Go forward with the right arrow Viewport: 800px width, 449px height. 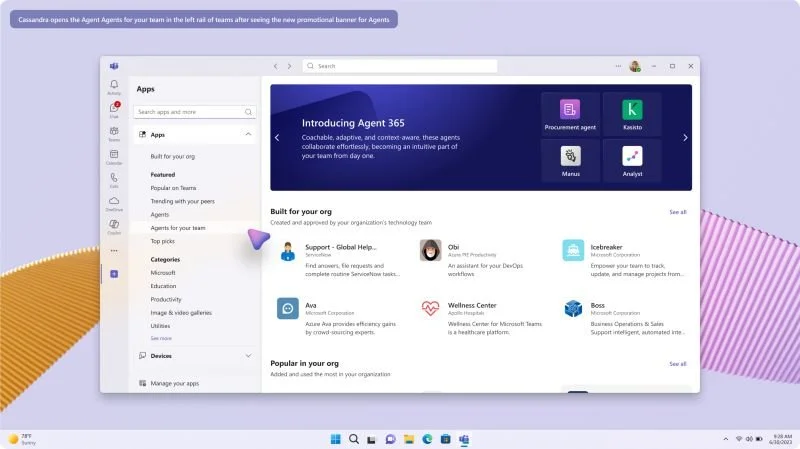point(289,66)
